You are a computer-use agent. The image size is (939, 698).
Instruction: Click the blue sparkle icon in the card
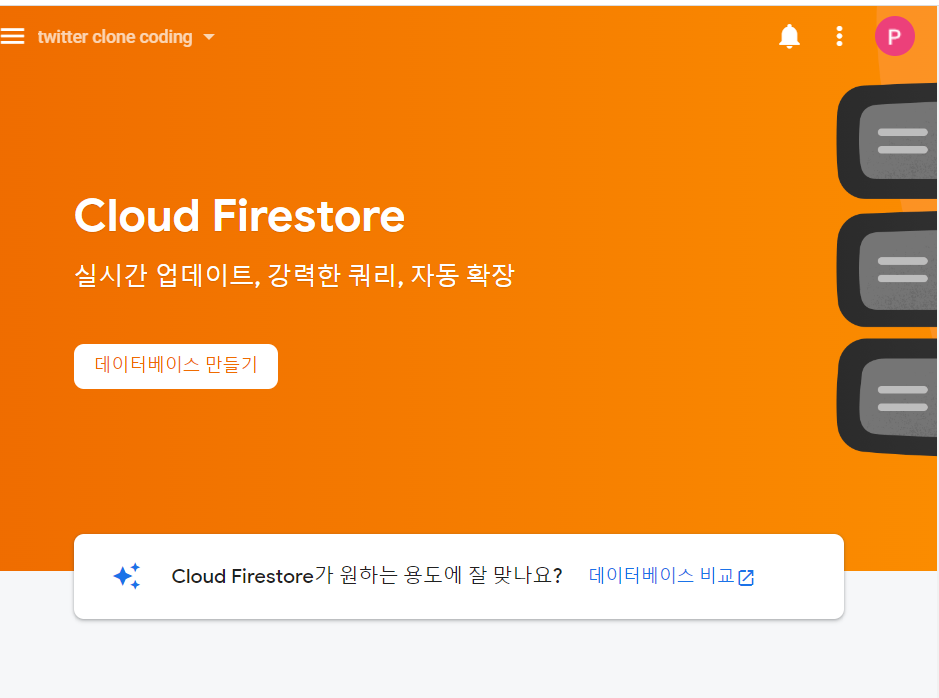tap(127, 576)
